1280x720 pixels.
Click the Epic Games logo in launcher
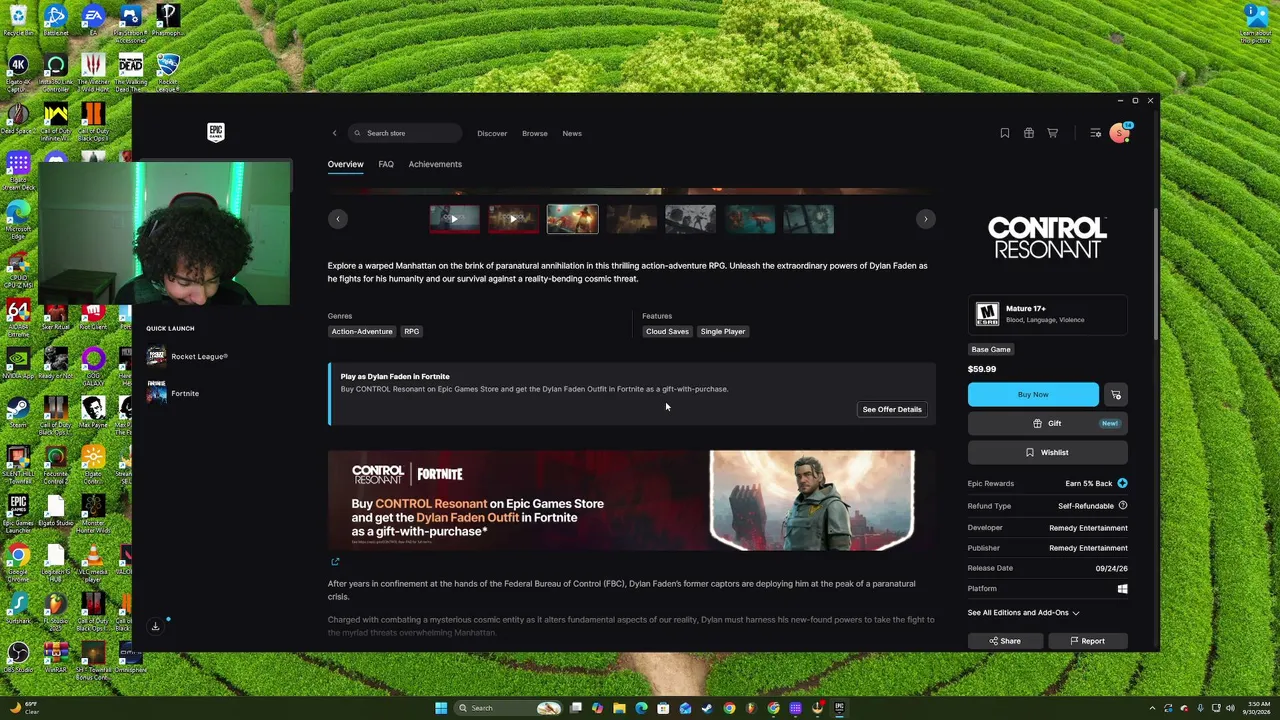[216, 132]
